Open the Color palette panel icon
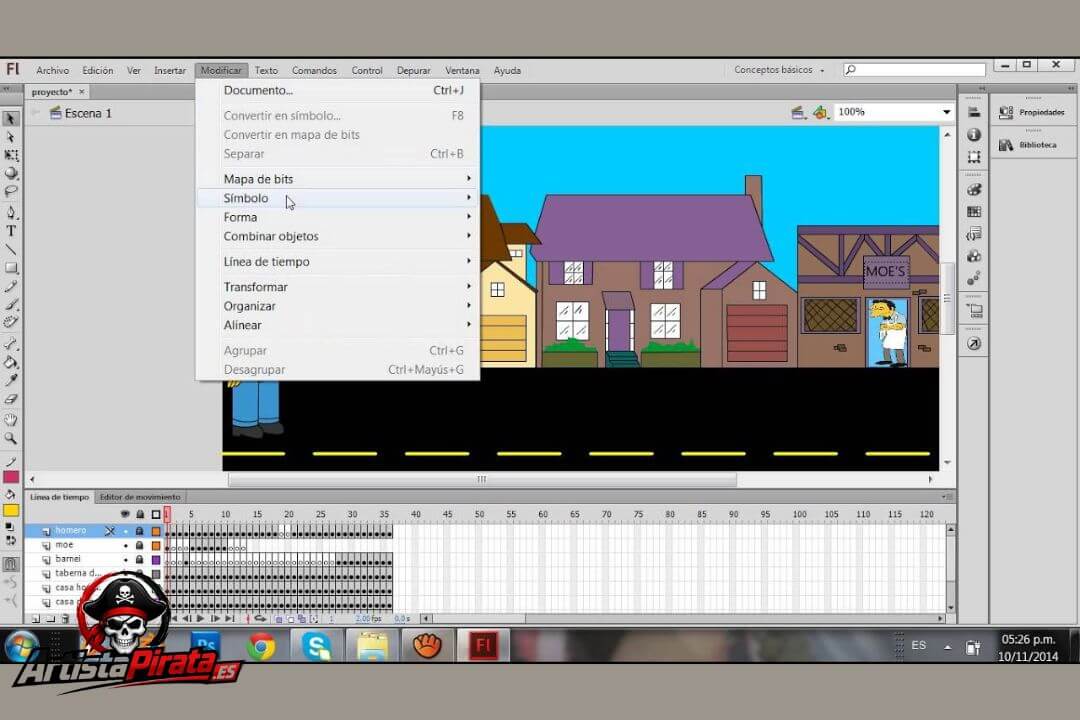The width and height of the screenshot is (1080, 720). (973, 189)
